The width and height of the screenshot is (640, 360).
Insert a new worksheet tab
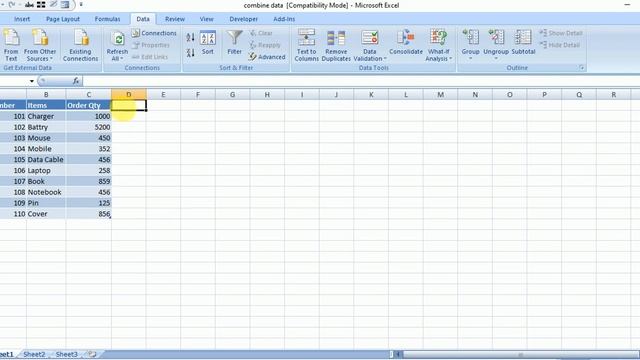[92, 354]
